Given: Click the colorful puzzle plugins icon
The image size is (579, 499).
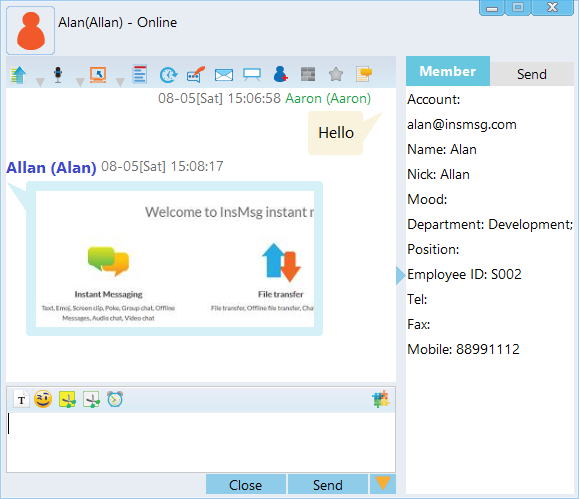Looking at the screenshot, I should click(x=381, y=399).
